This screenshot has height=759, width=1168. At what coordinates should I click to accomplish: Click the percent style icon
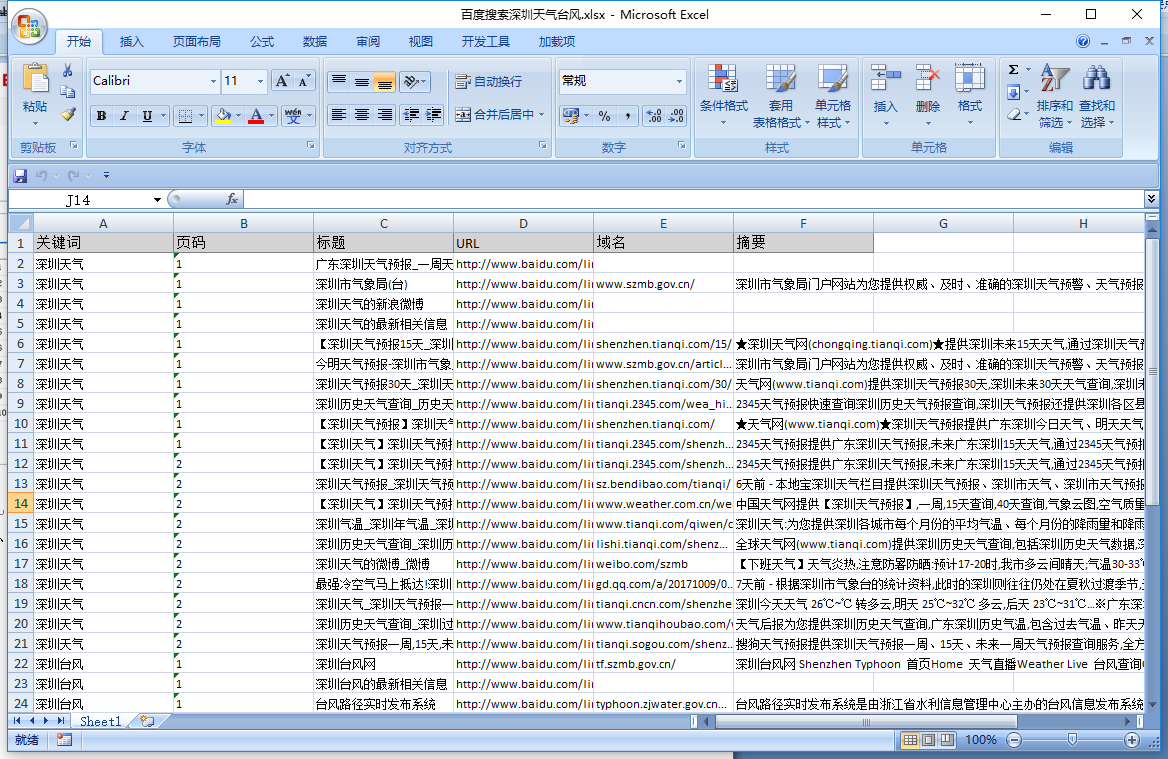point(605,115)
